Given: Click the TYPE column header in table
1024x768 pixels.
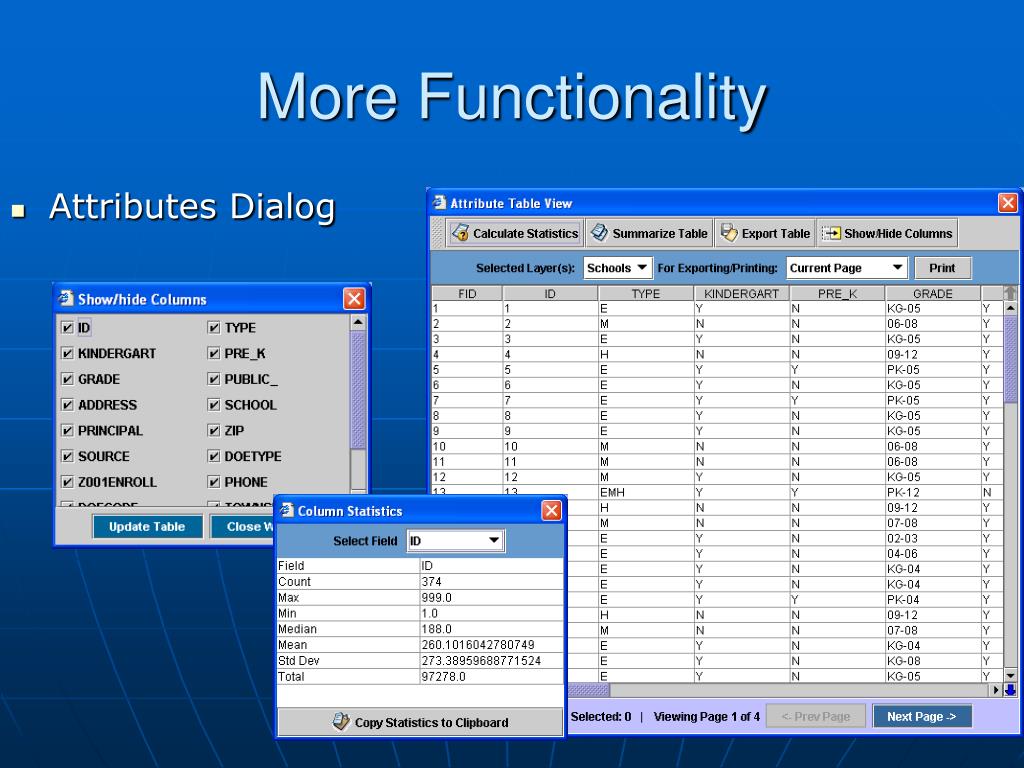Looking at the screenshot, I should pyautogui.click(x=646, y=293).
